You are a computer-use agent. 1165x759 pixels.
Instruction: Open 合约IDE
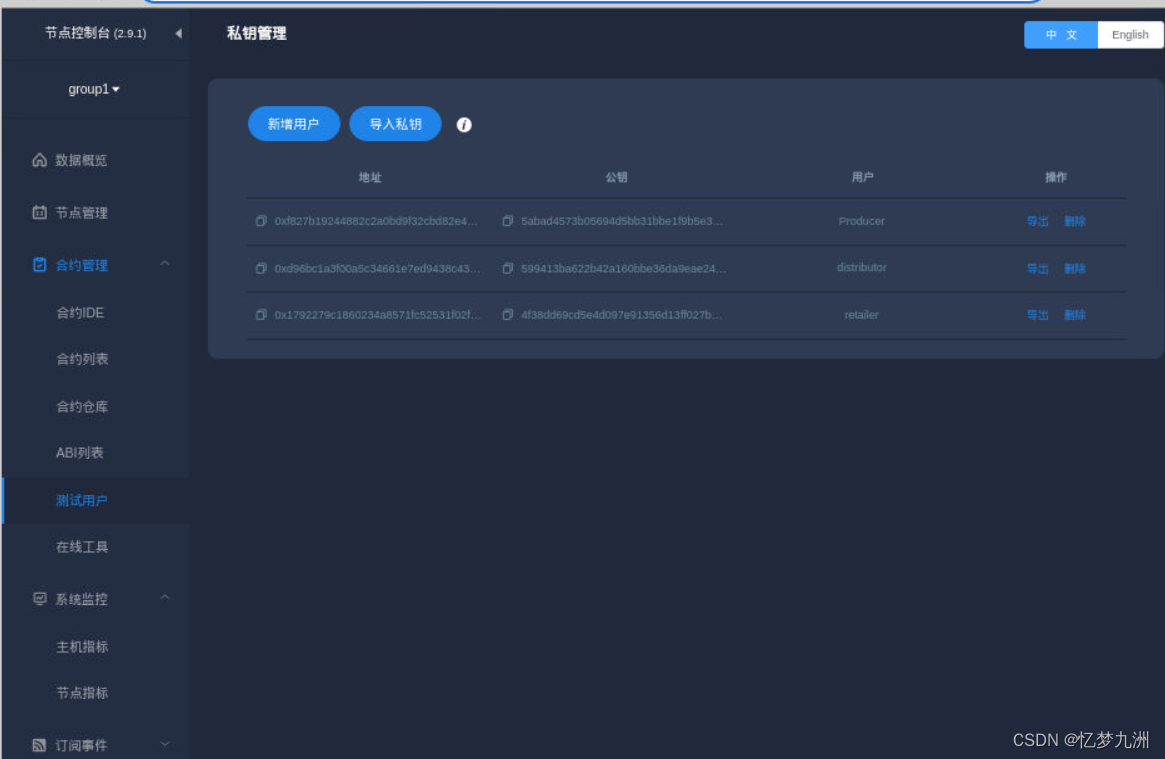point(80,313)
